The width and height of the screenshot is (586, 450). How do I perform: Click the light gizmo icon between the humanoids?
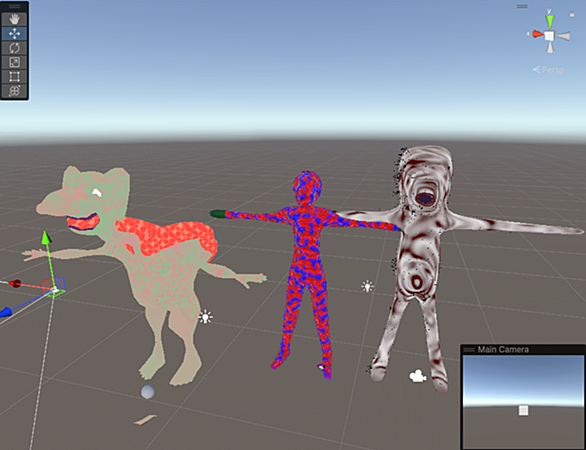click(368, 286)
